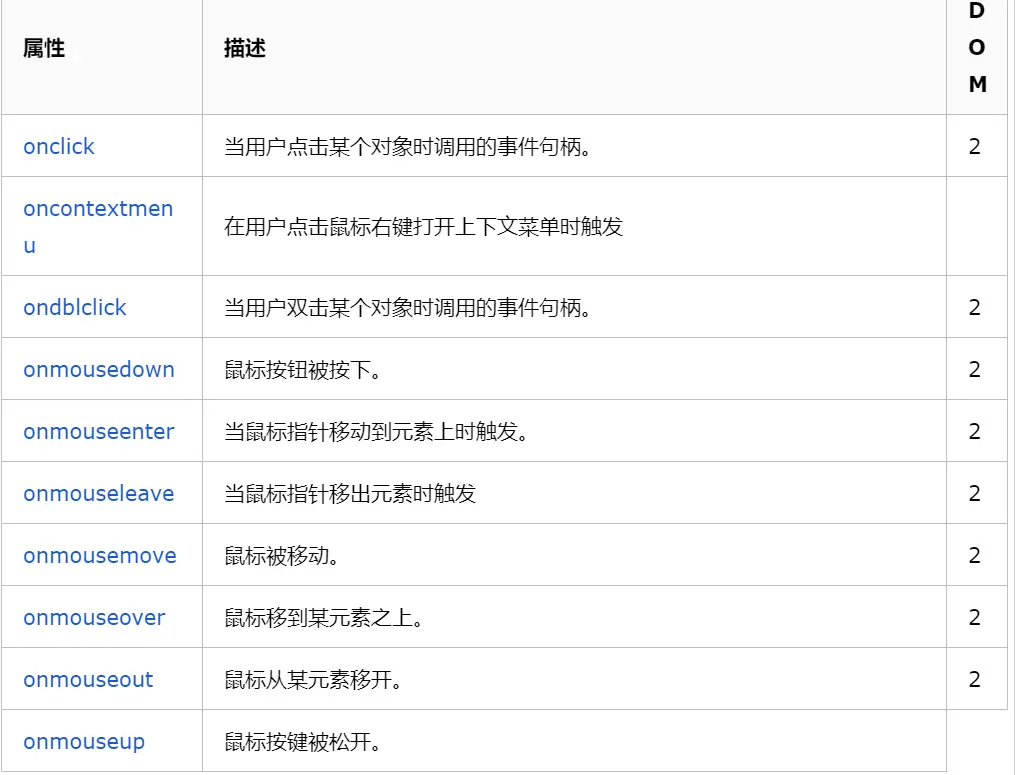Viewport: 1015px width, 775px height.
Task: Open the onmouseout attribute link
Action: (87, 679)
